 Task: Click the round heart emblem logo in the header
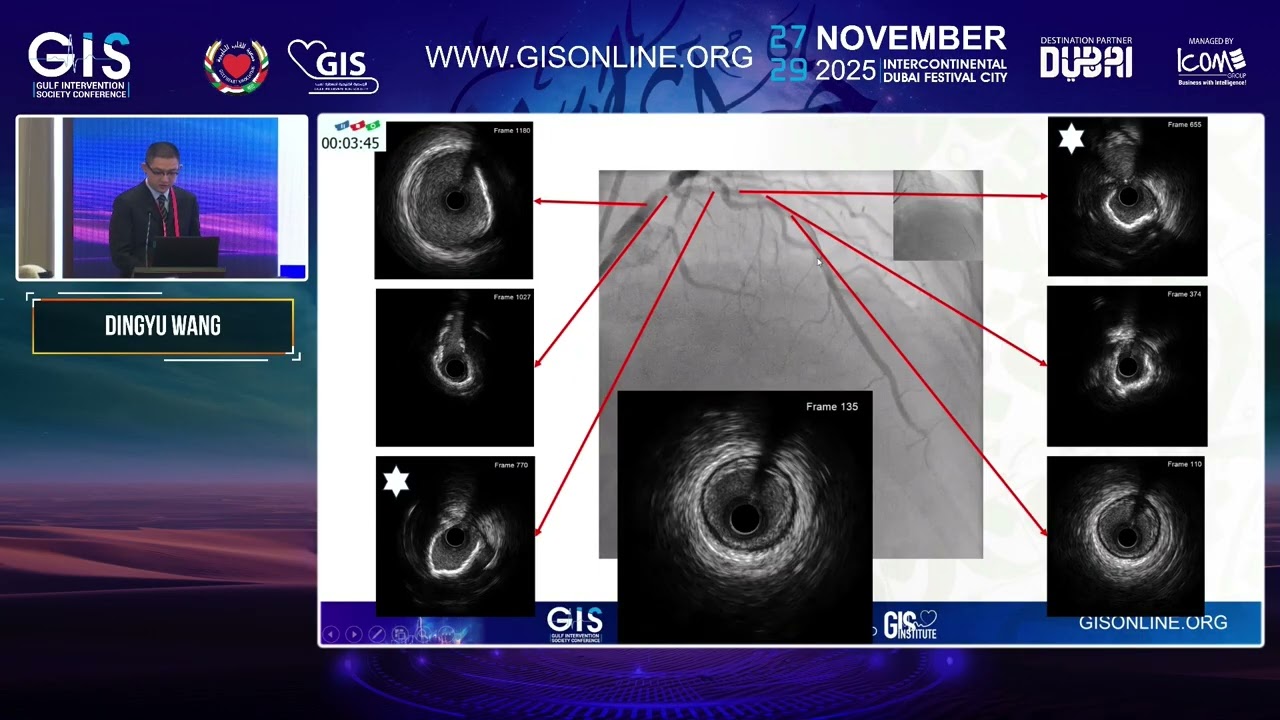point(236,66)
